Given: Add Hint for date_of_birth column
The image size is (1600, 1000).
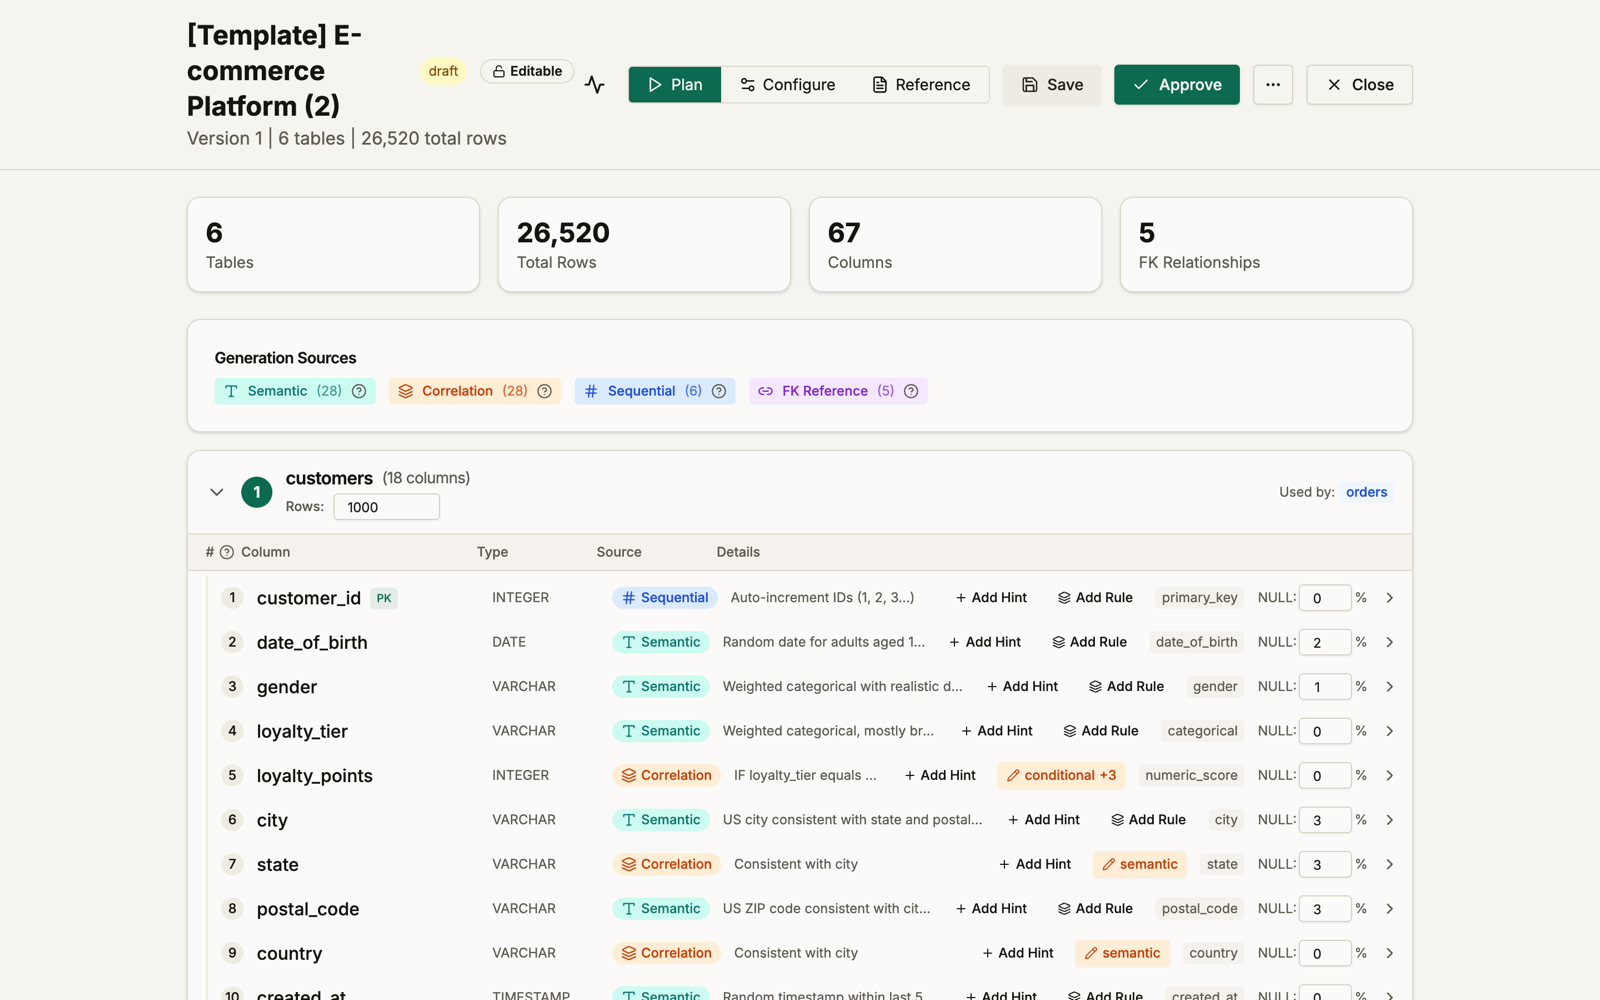Looking at the screenshot, I should coord(985,642).
